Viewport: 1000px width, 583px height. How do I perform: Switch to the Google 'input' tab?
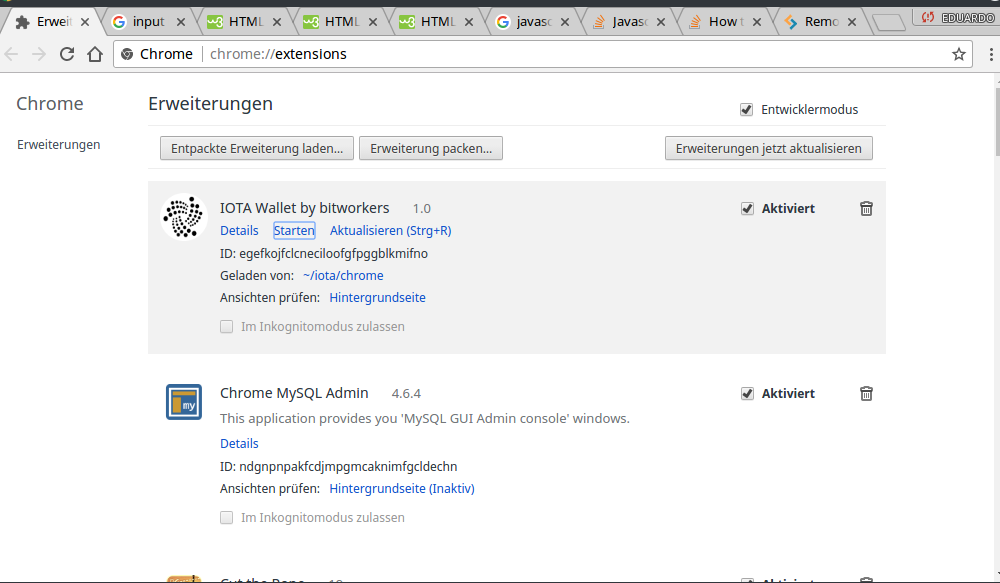click(148, 22)
